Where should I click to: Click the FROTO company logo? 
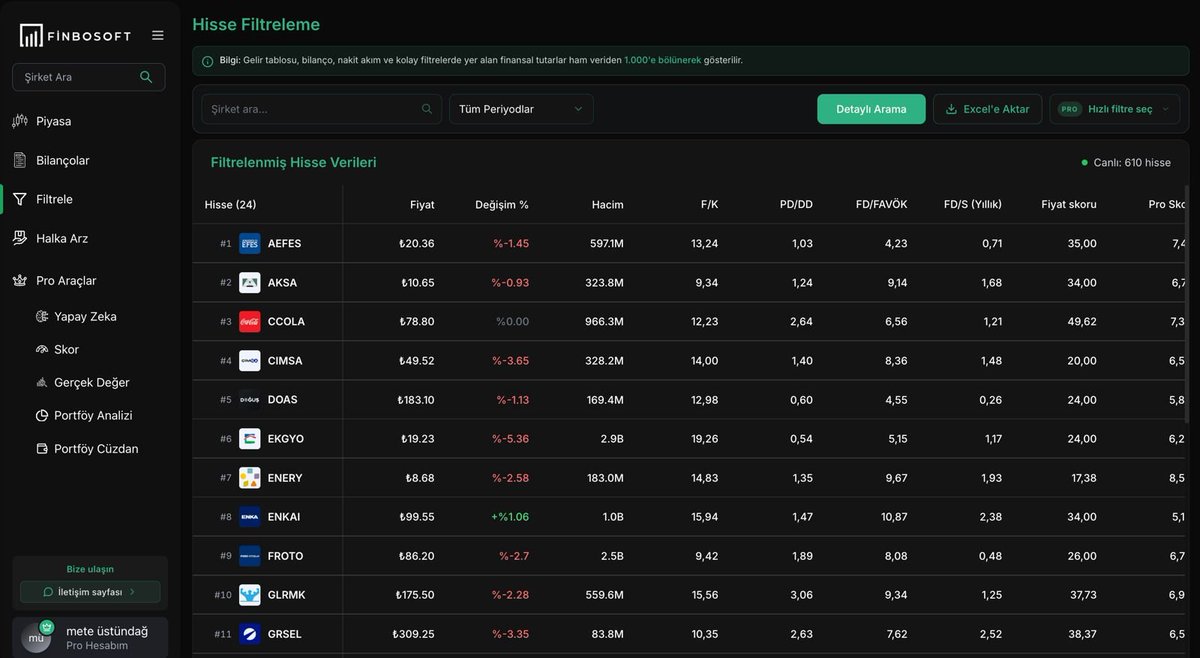pyautogui.click(x=250, y=556)
